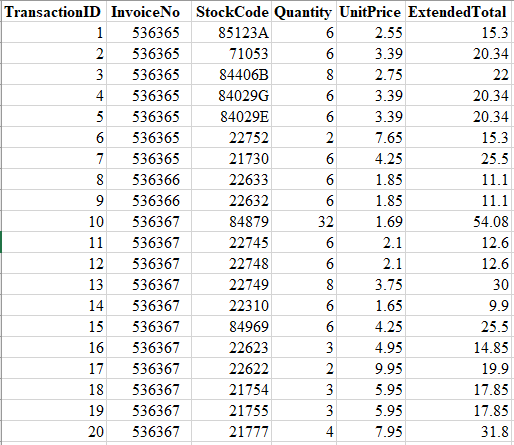
Task: Select Quantity cell 32
Action: (304, 222)
